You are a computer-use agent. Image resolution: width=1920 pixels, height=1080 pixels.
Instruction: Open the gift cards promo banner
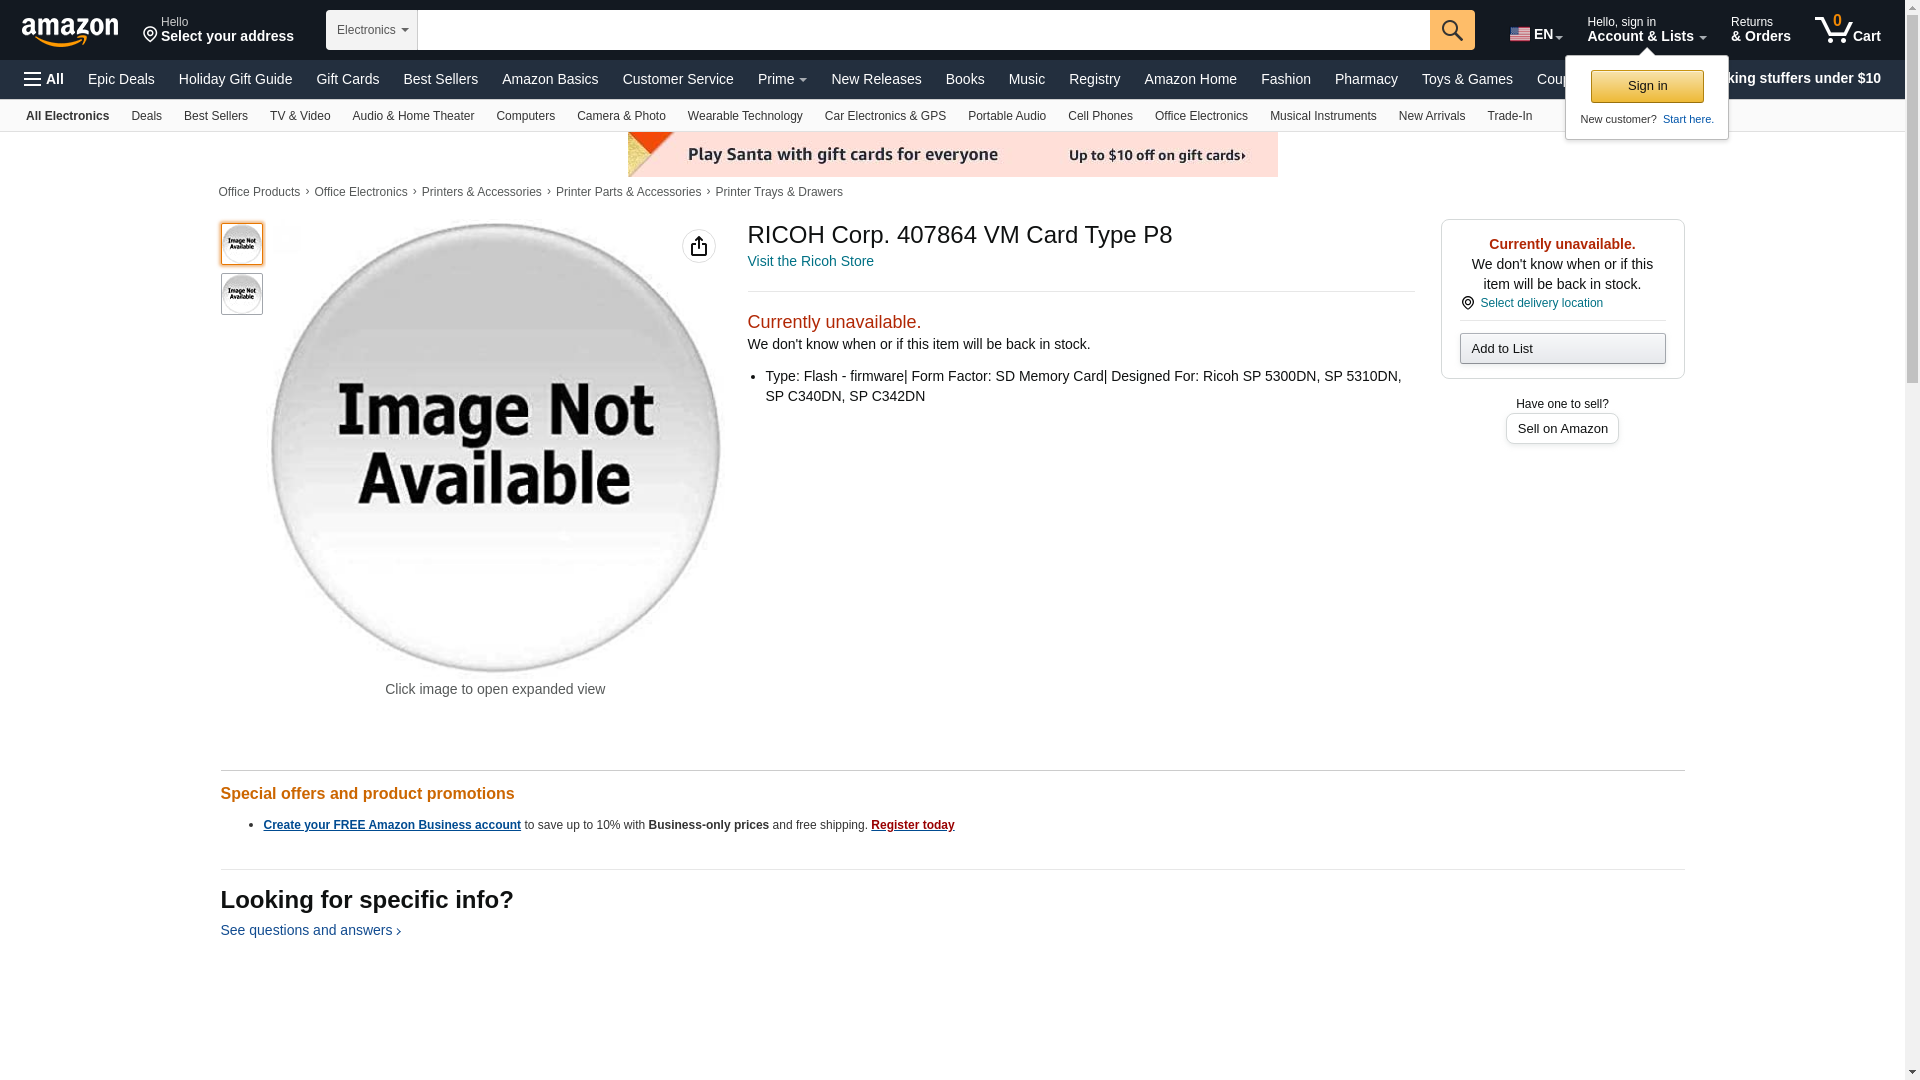(x=952, y=155)
